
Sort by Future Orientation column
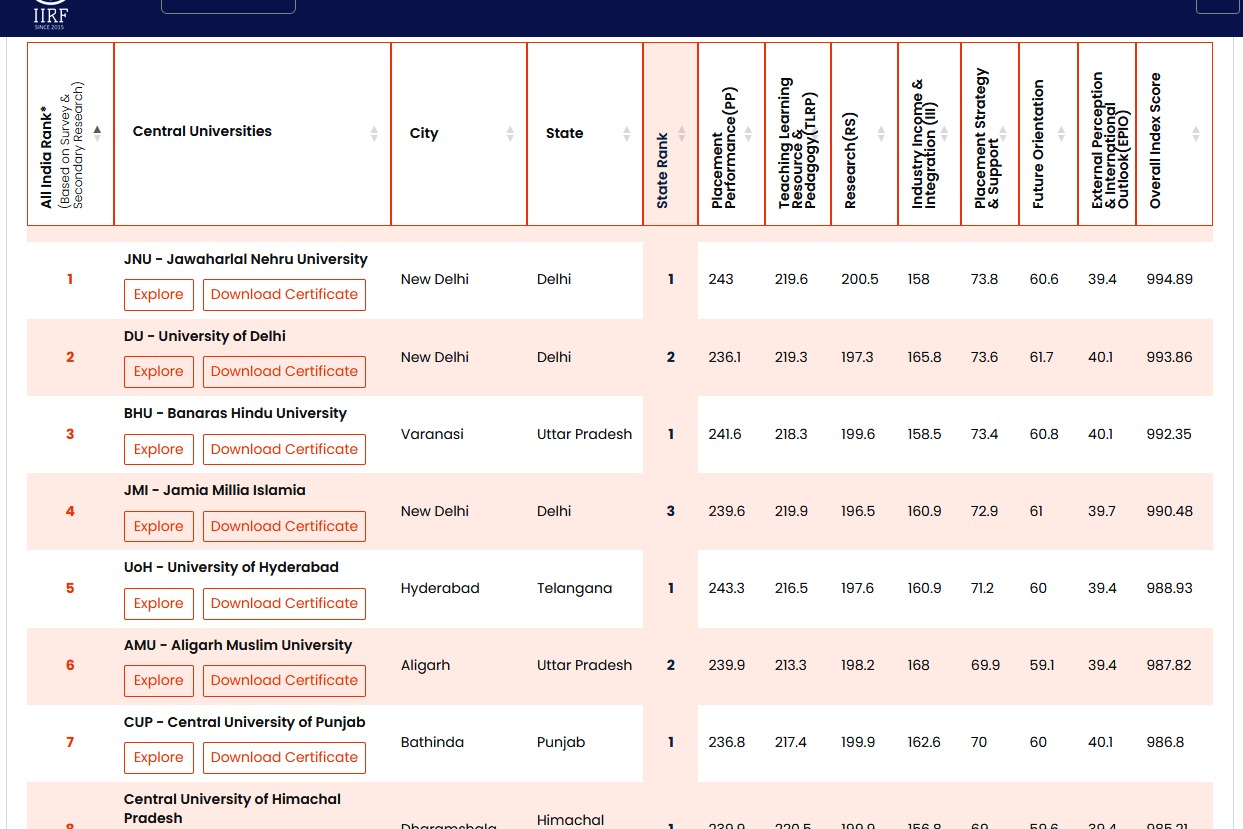(x=1061, y=134)
